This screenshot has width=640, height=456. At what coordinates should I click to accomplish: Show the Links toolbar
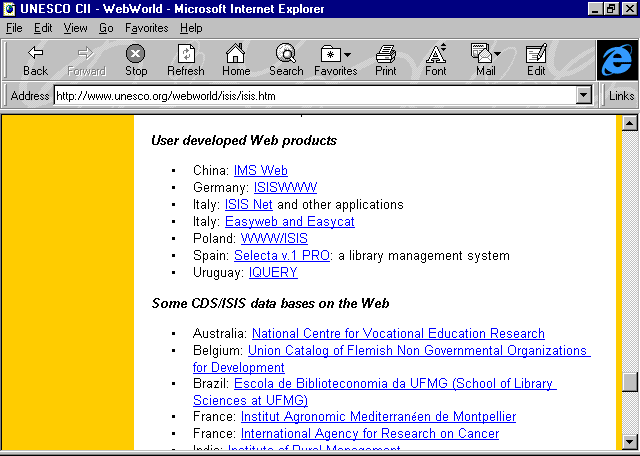click(621, 96)
